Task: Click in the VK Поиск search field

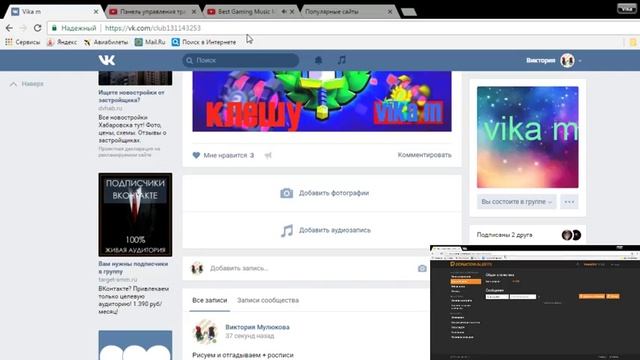Action: 241,60
